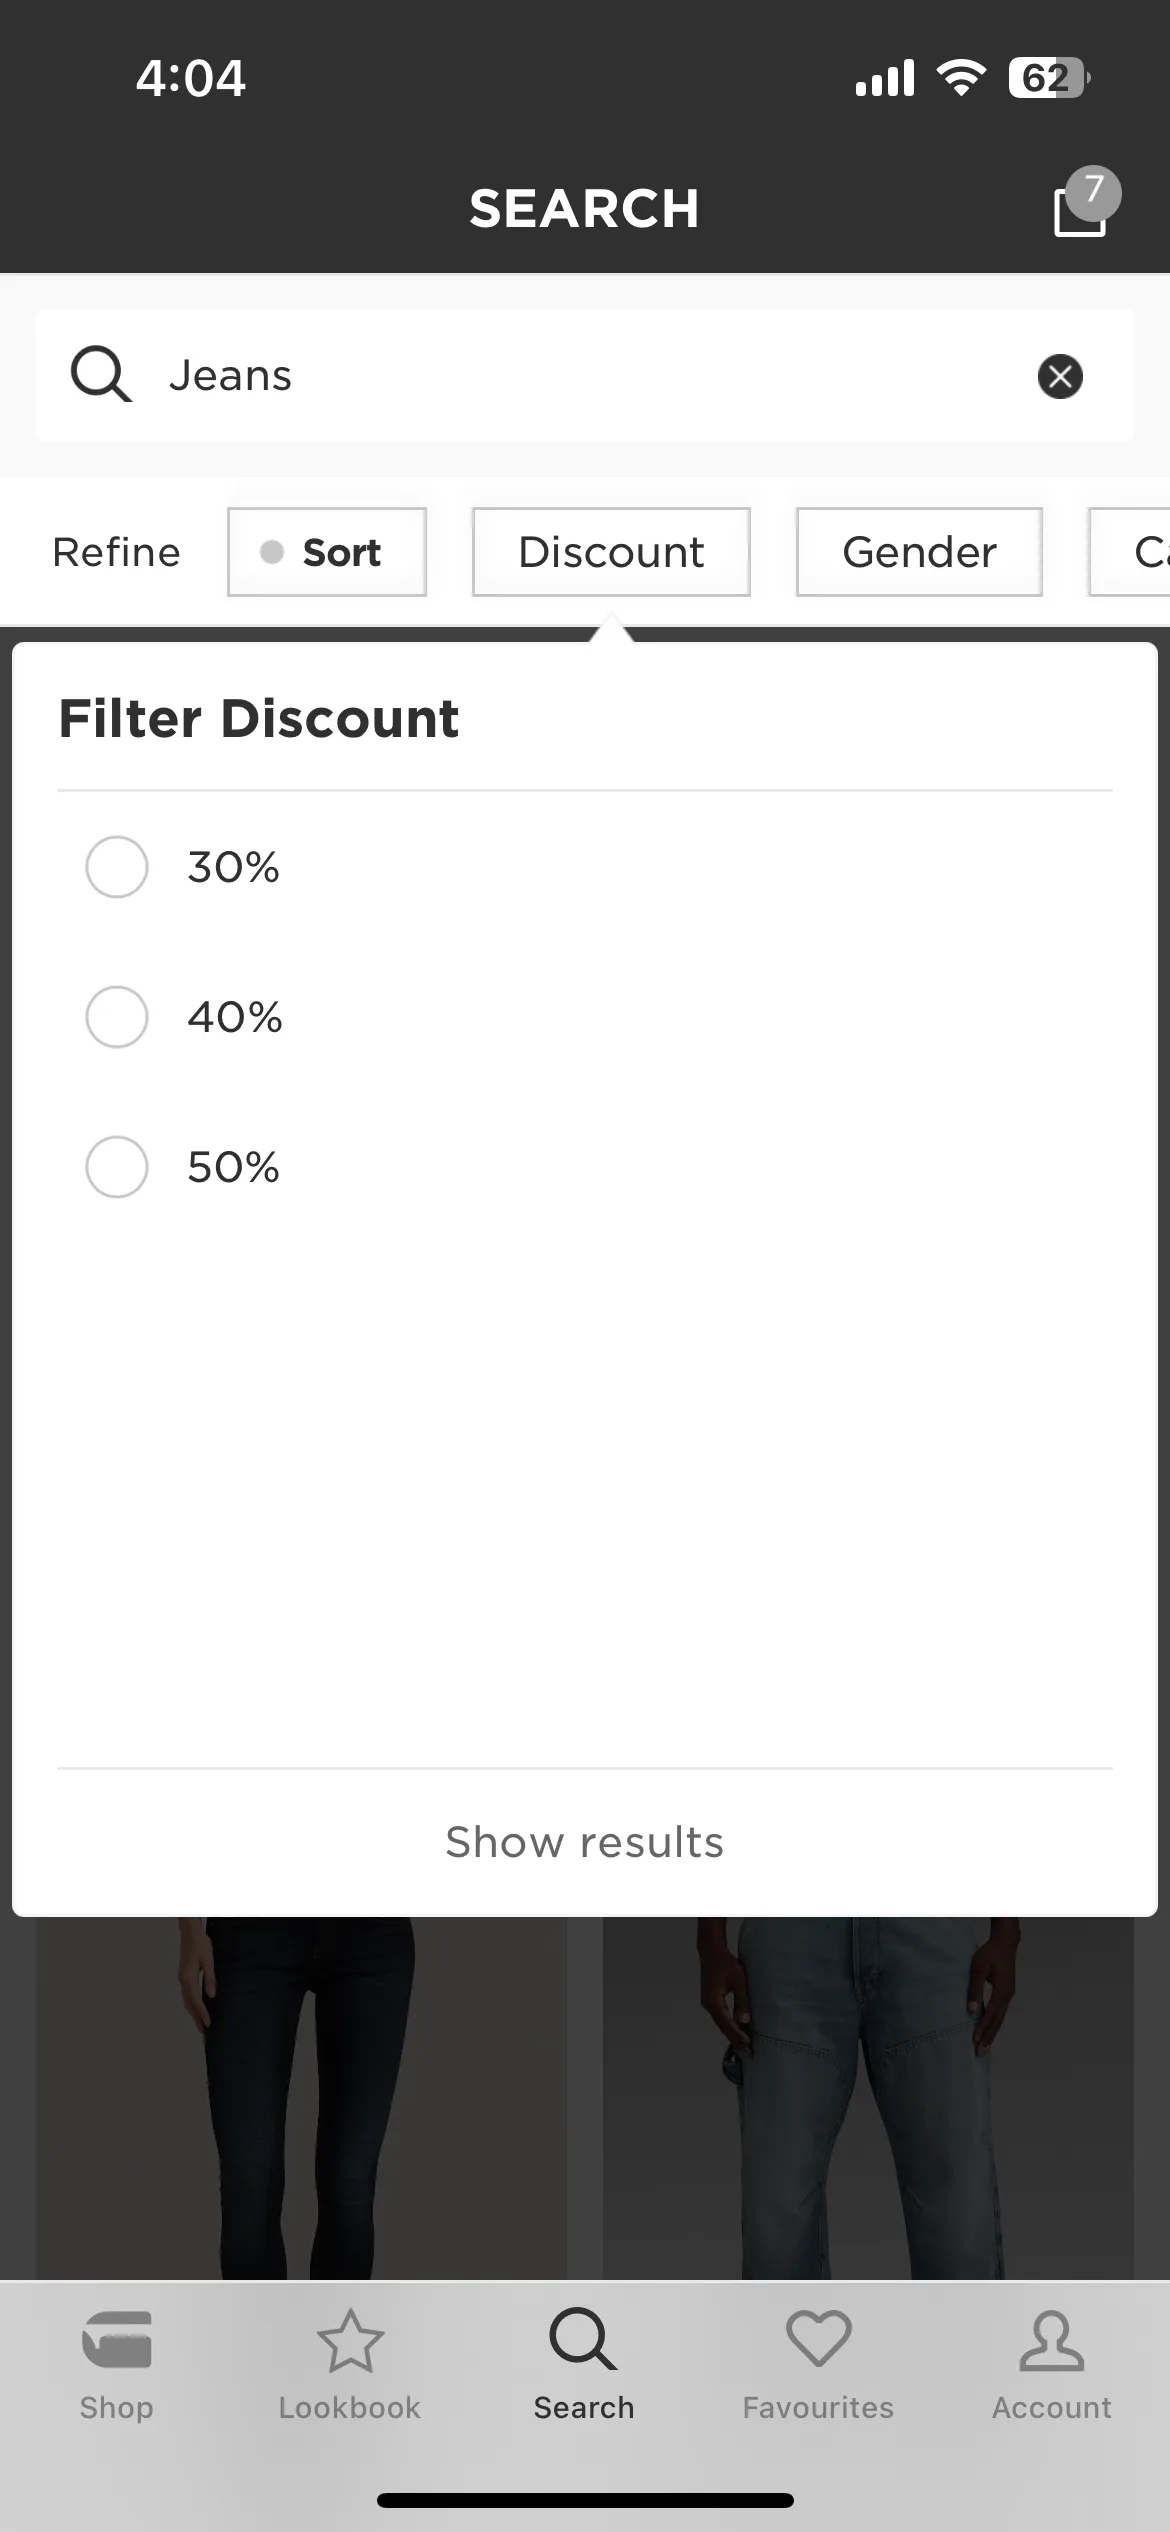Open Favourites heart icon

point(818,2339)
